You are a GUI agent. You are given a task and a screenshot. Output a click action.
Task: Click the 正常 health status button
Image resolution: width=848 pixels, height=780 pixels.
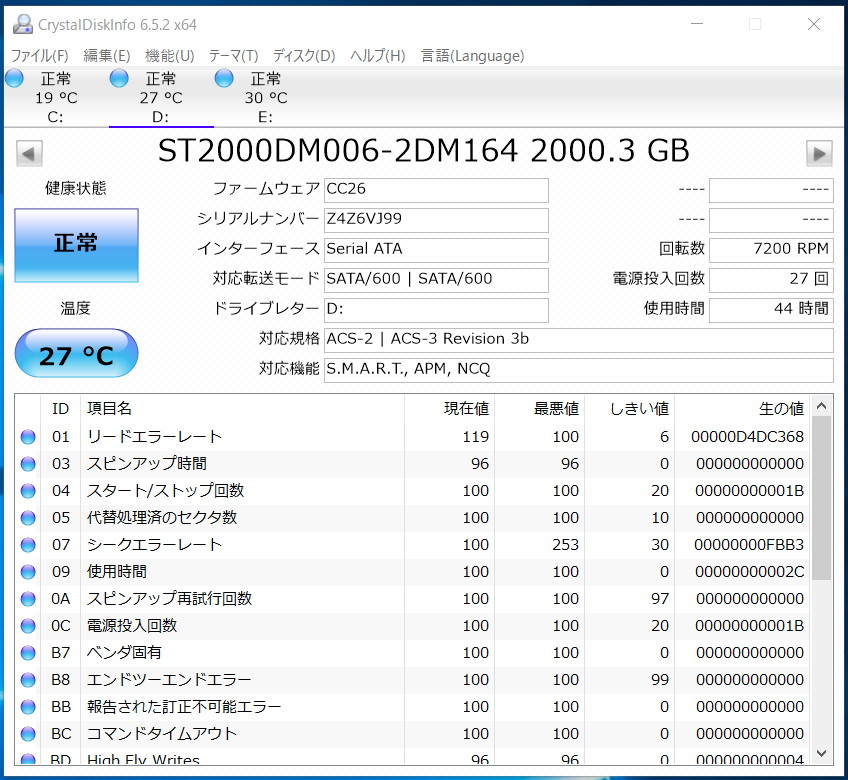[x=76, y=245]
